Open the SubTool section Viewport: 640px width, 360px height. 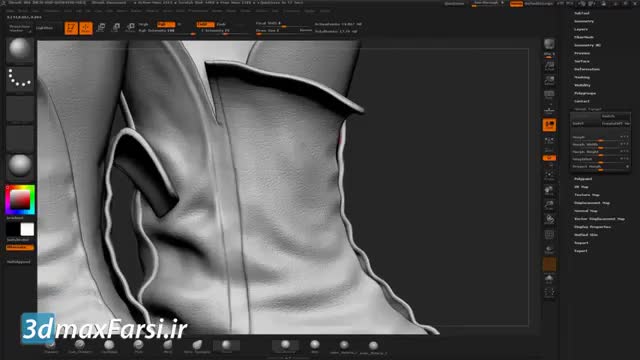point(582,13)
